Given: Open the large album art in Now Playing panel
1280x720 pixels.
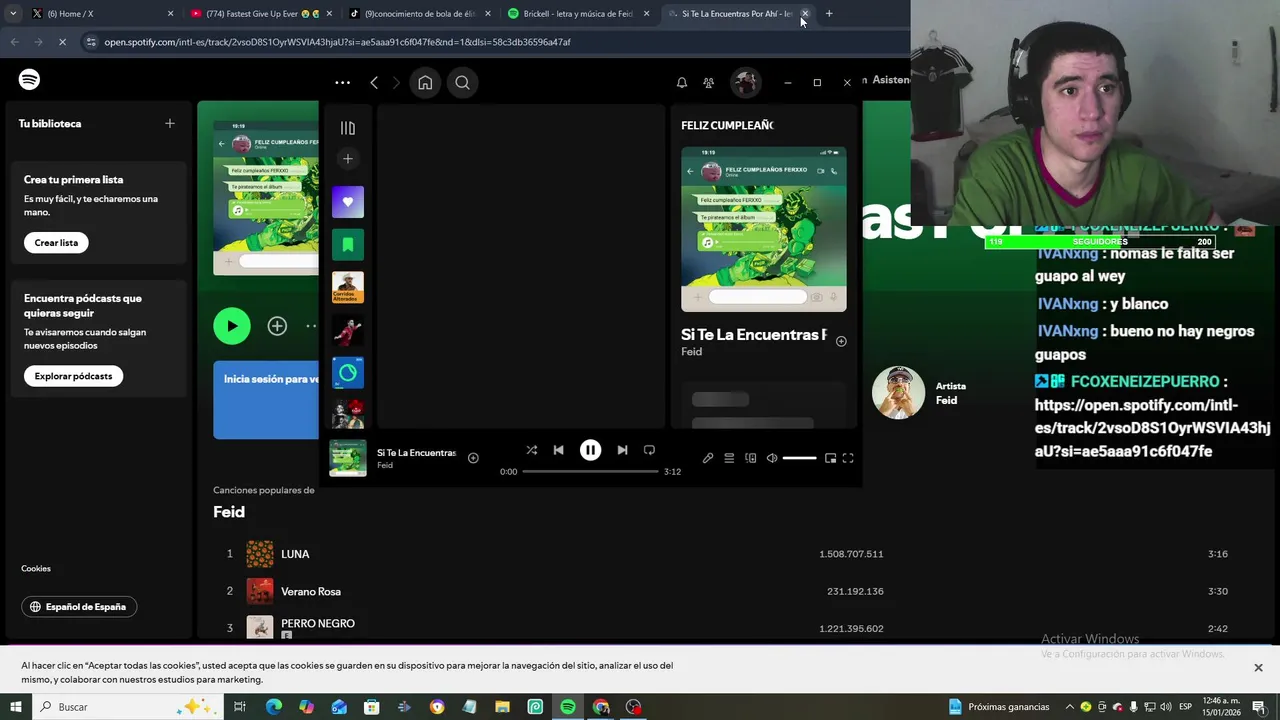Looking at the screenshot, I should 764,229.
